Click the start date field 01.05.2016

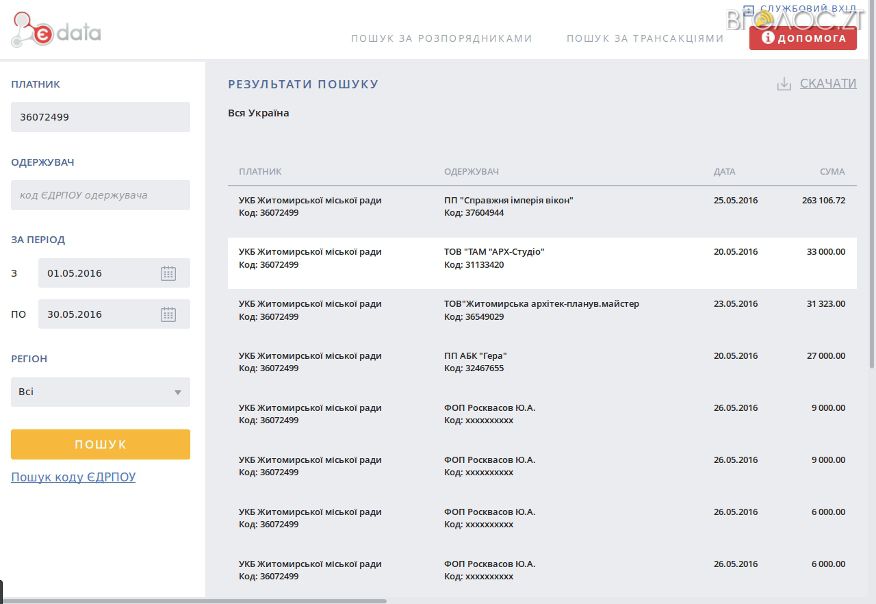(95, 273)
